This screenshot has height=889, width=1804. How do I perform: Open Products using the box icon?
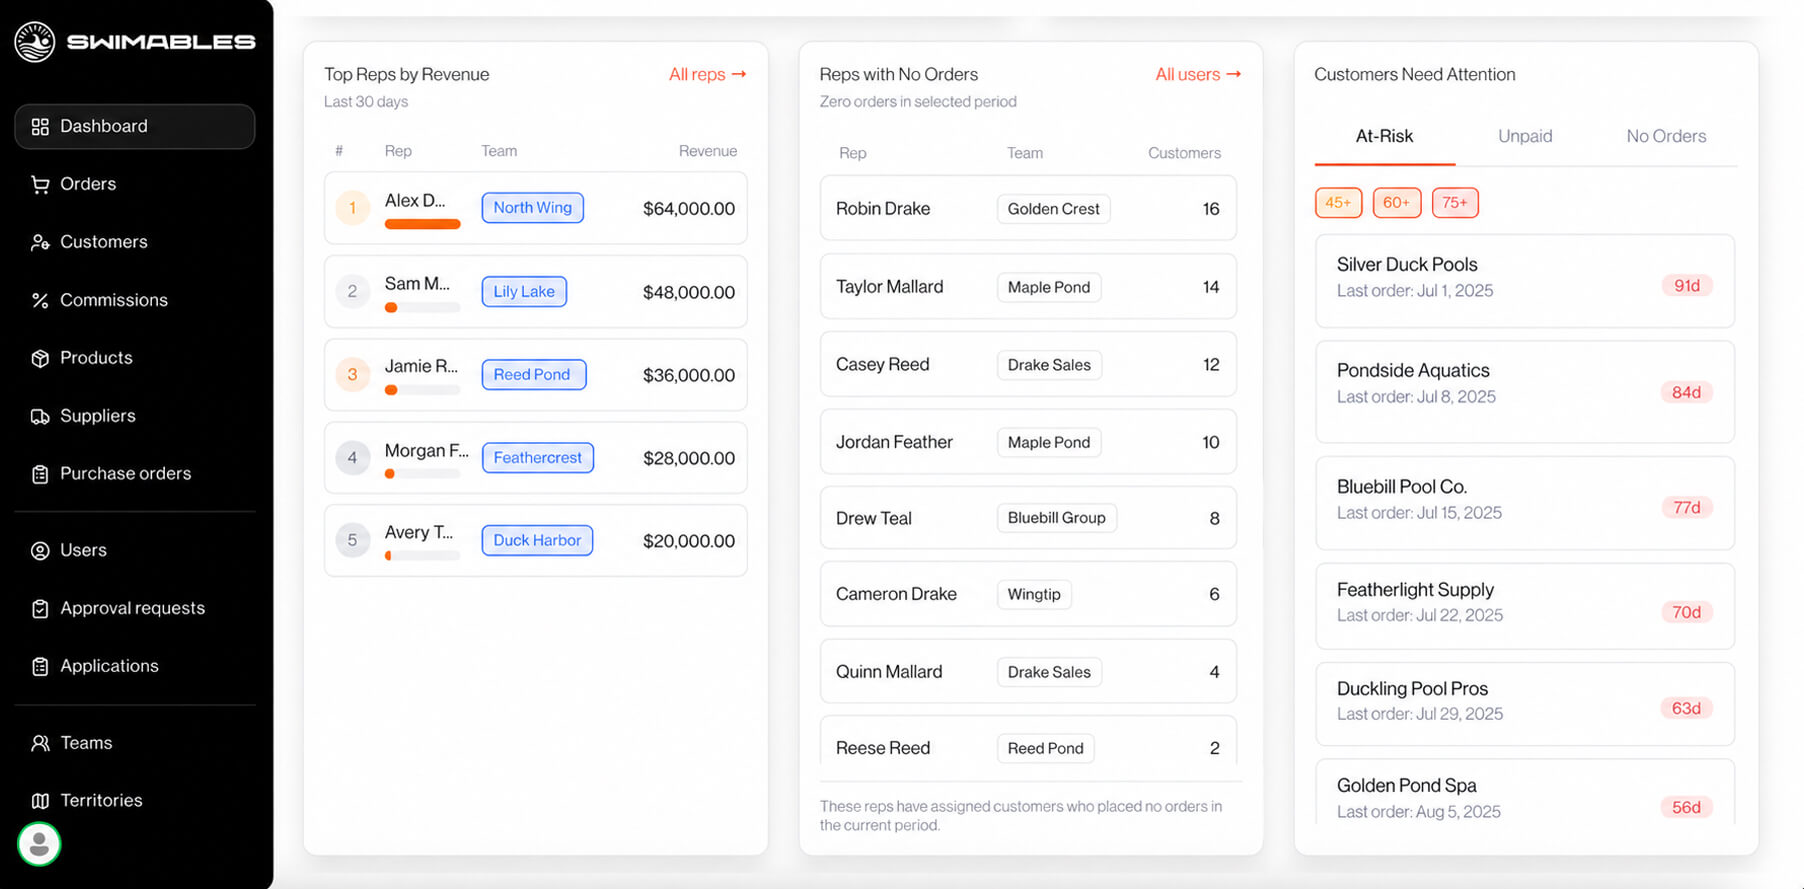tap(40, 359)
